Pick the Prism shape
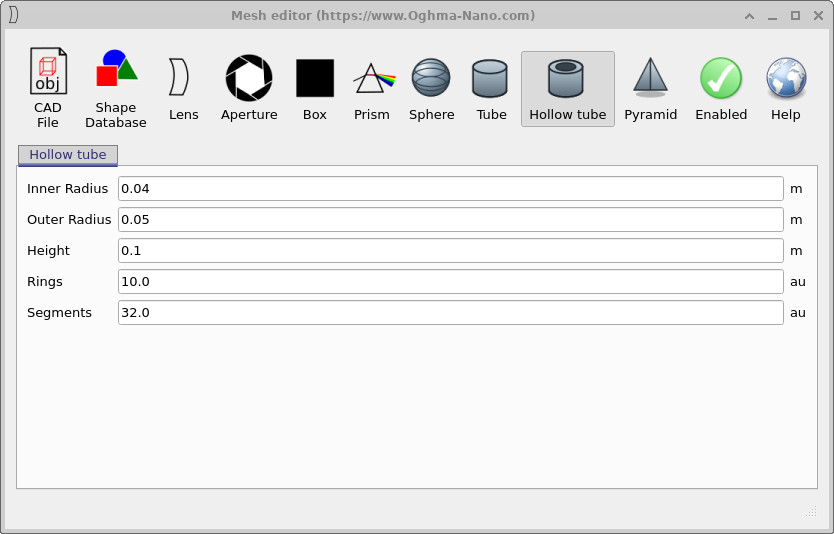Image resolution: width=834 pixels, height=534 pixels. click(372, 88)
